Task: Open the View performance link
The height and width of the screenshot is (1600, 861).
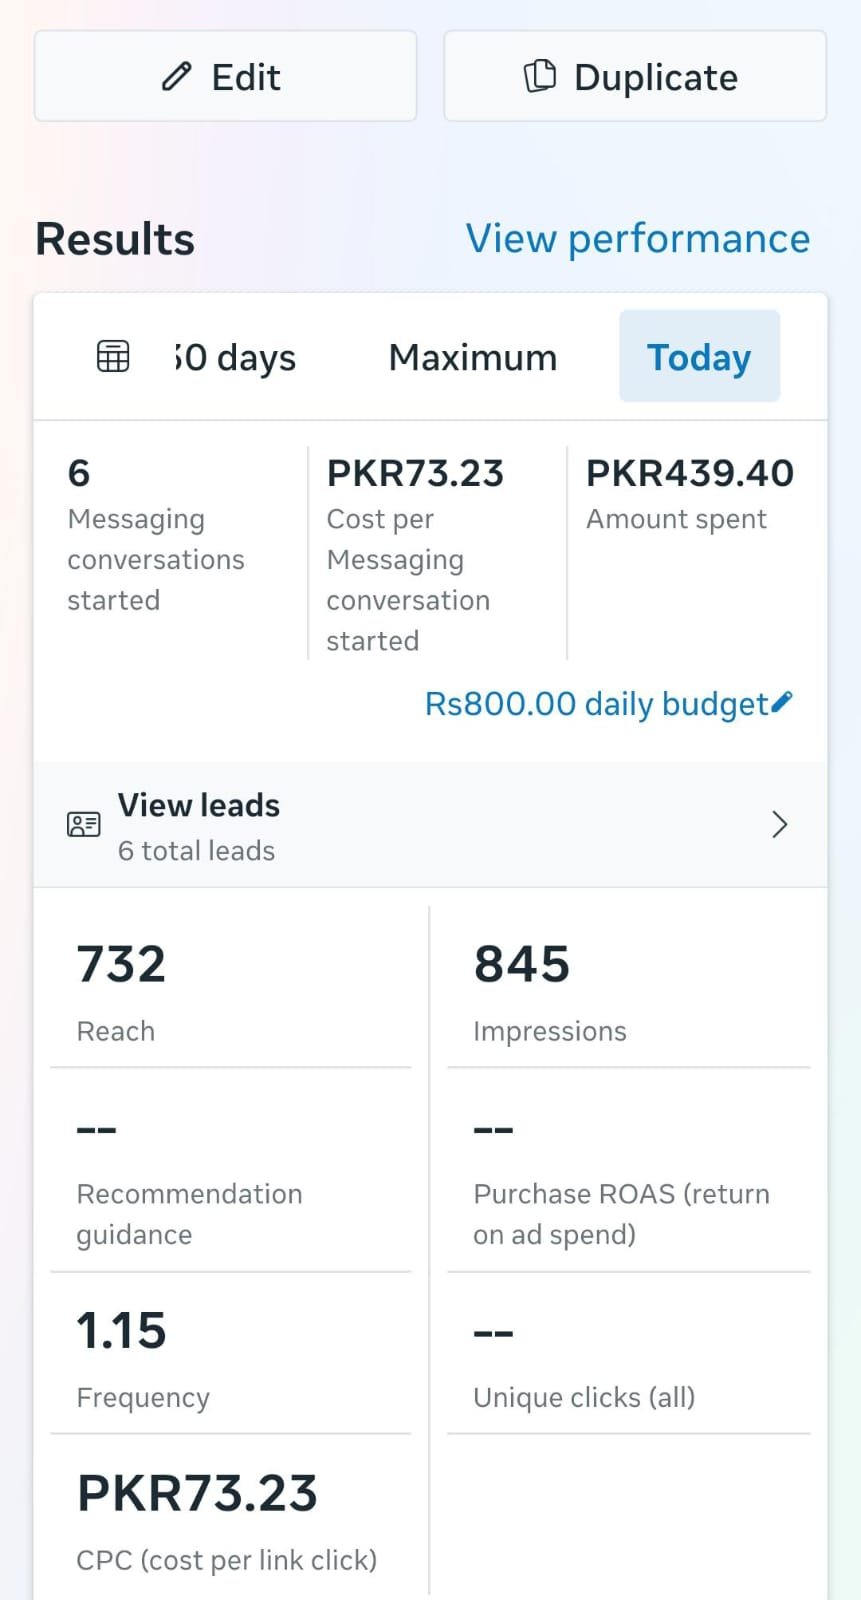Action: [638, 239]
